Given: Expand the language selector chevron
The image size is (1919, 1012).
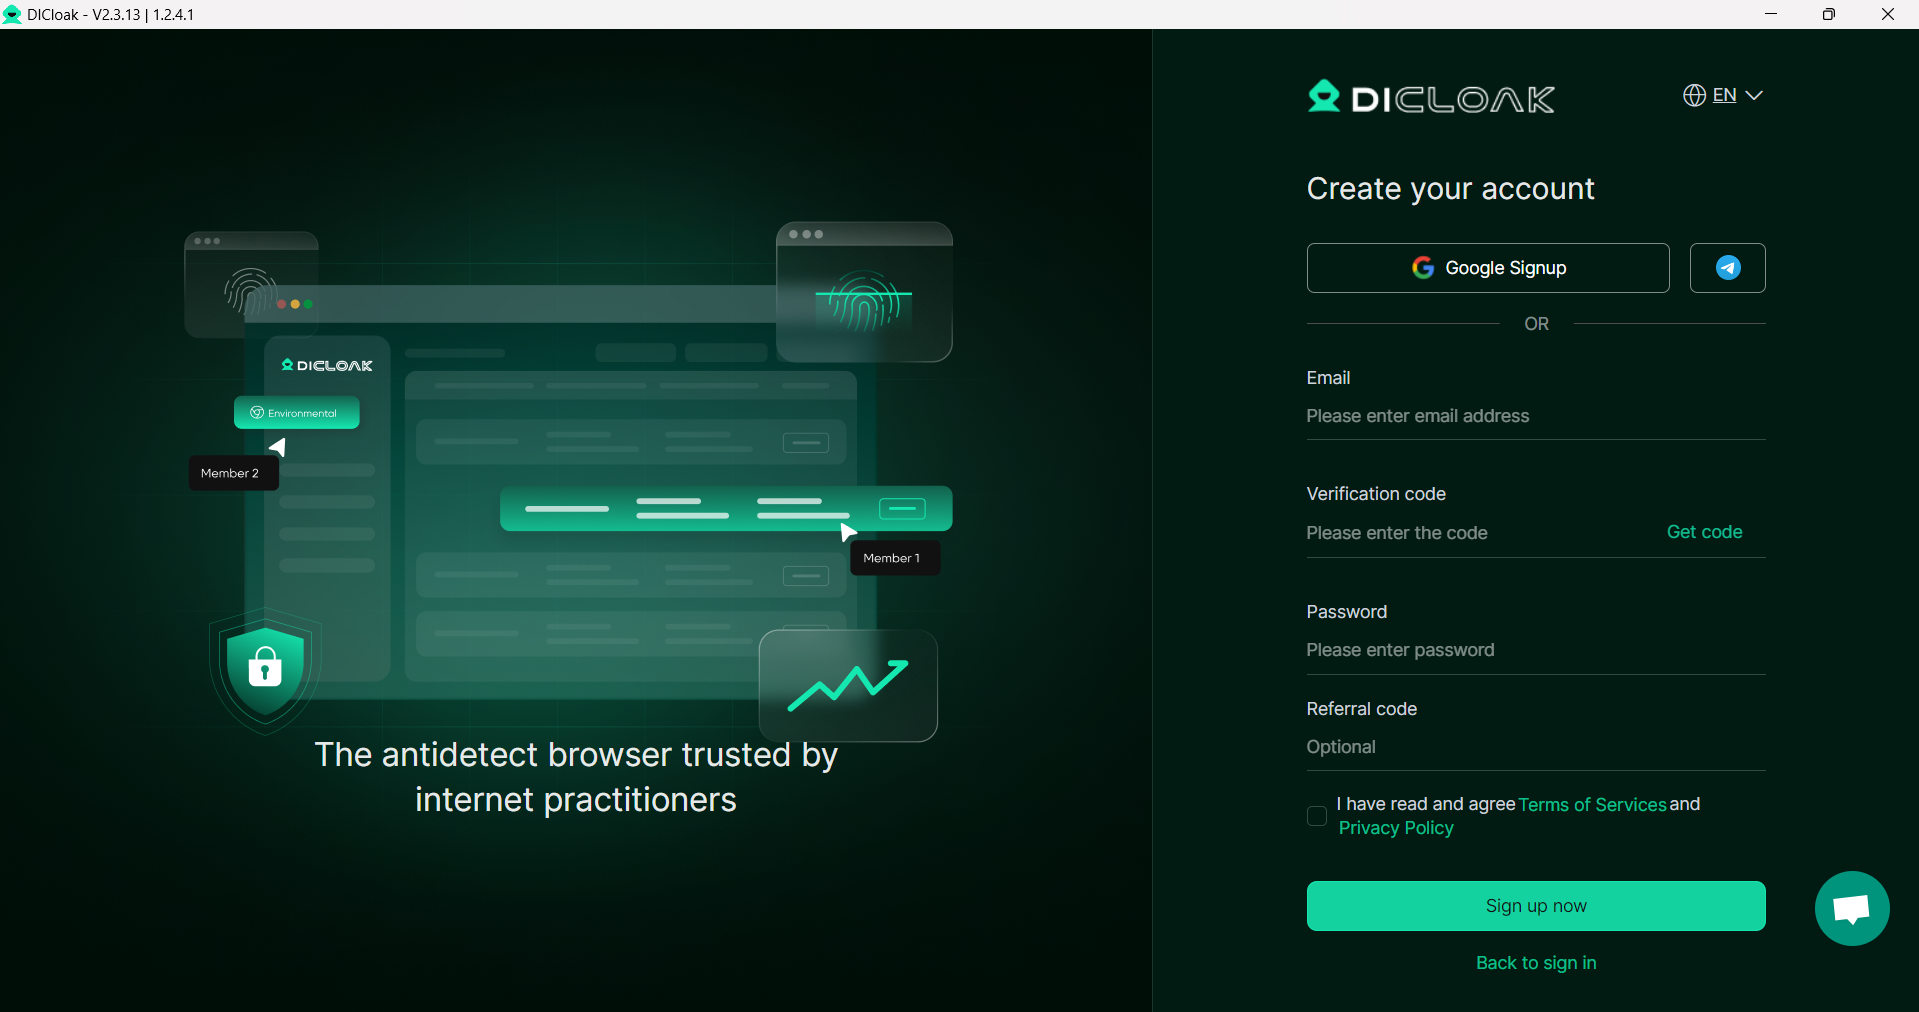Looking at the screenshot, I should (1755, 95).
